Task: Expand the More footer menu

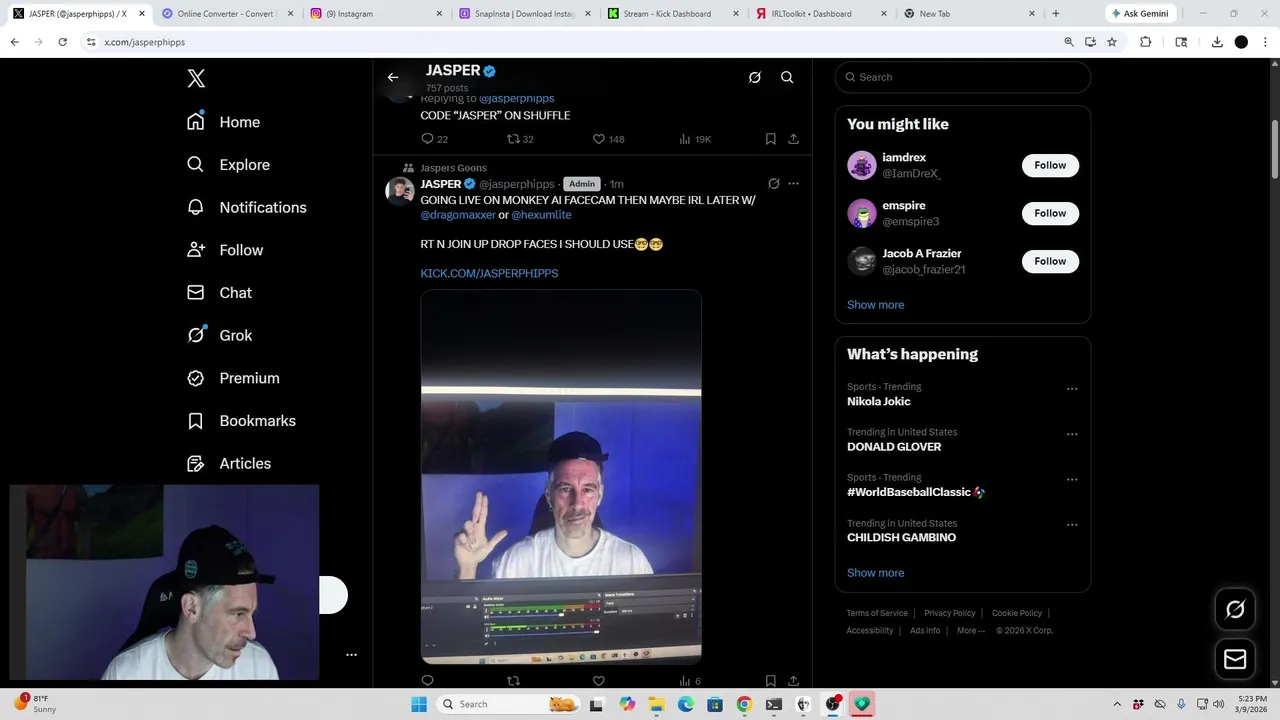Action: point(971,630)
